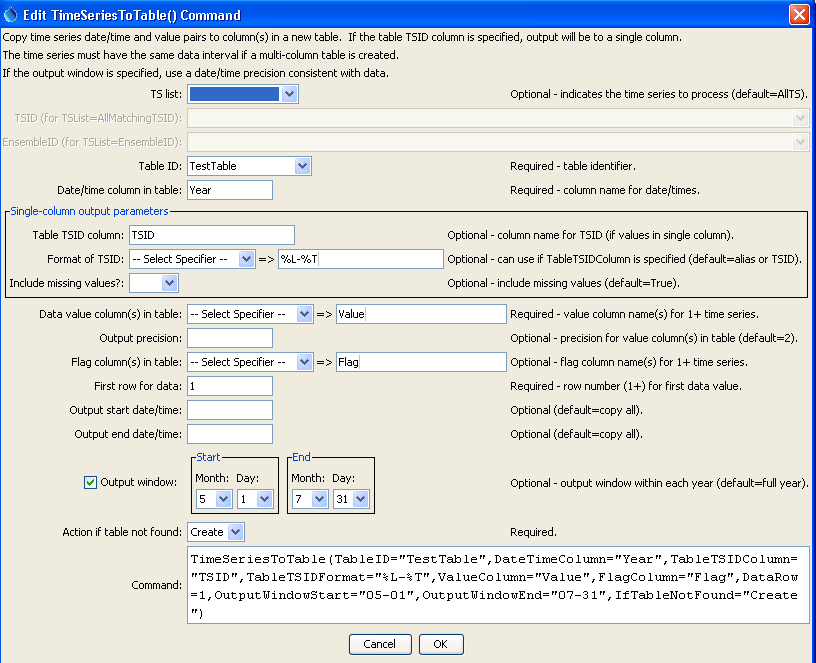Click the Output precision text field
Viewport: 816px width, 663px height.
[x=230, y=338]
